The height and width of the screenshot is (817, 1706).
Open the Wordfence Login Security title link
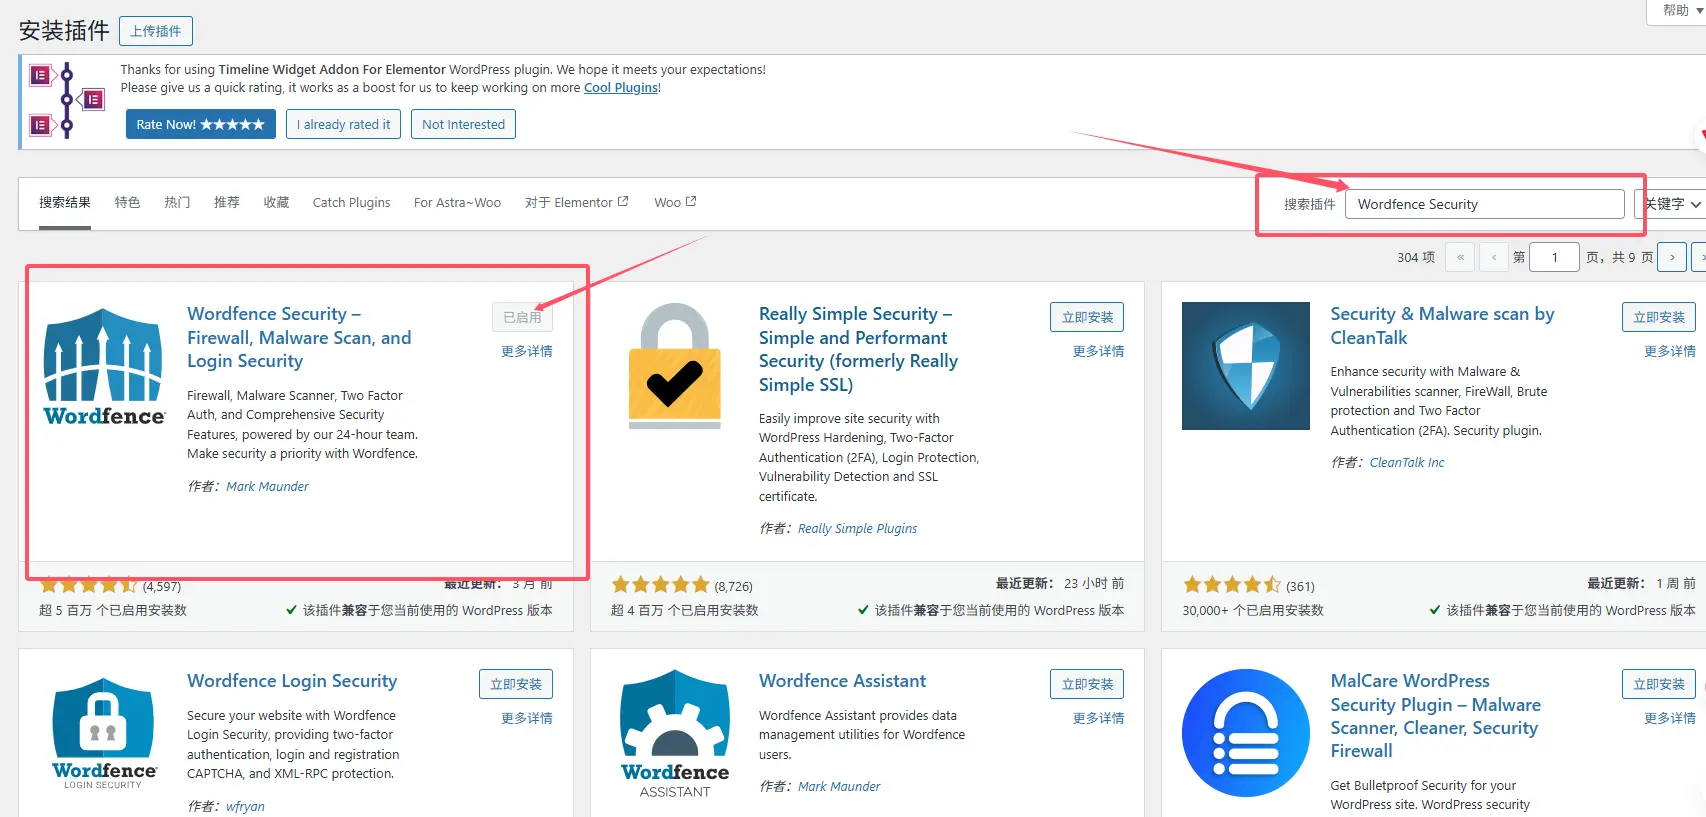[x=292, y=681]
